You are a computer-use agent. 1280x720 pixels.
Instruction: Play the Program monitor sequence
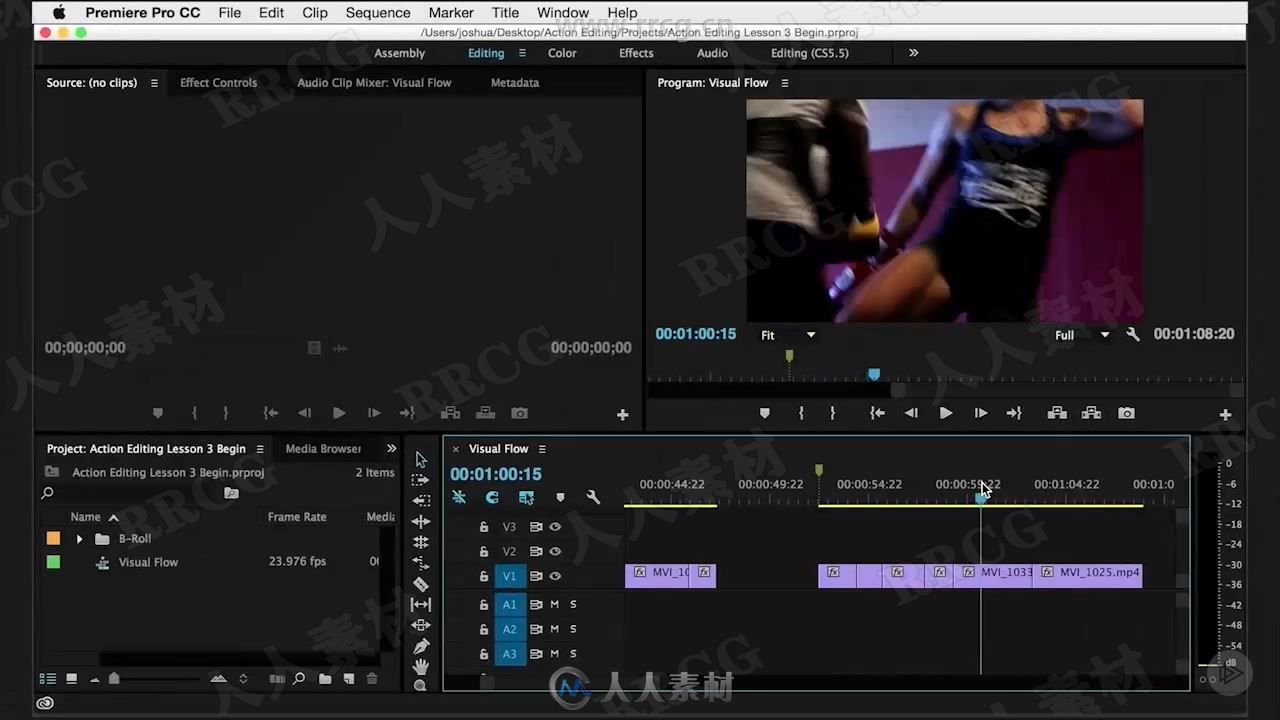945,413
